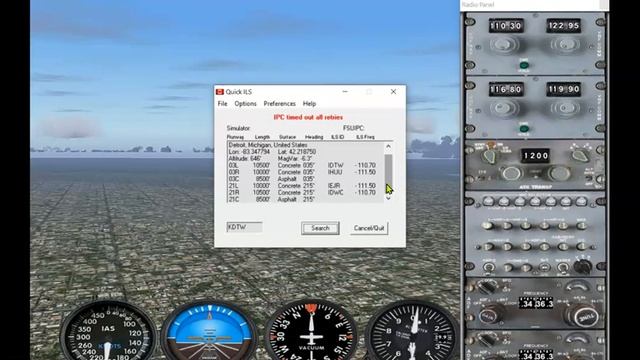Click the 1200 transponder code display
640x360 pixels.
[535, 156]
